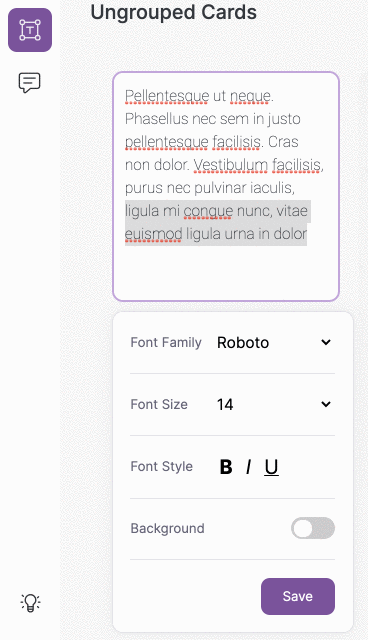Apply underline font style
The height and width of the screenshot is (640, 368).
point(271,467)
